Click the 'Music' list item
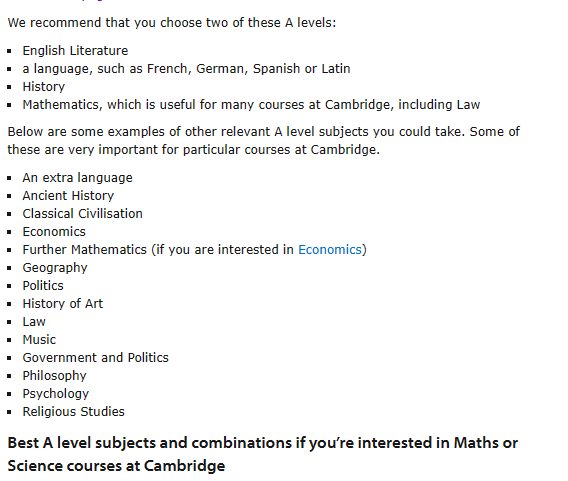 39,340
